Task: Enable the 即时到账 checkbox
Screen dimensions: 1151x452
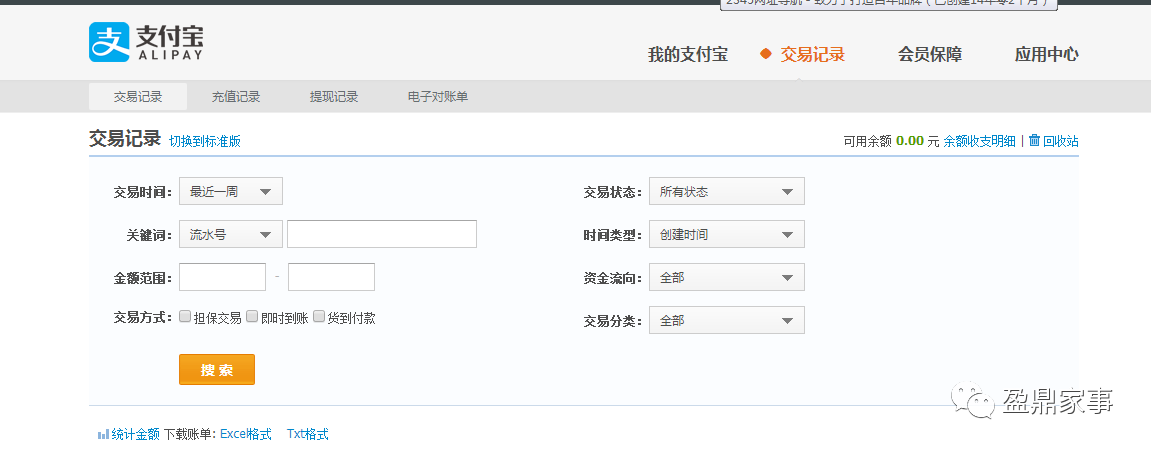Action: point(252,317)
